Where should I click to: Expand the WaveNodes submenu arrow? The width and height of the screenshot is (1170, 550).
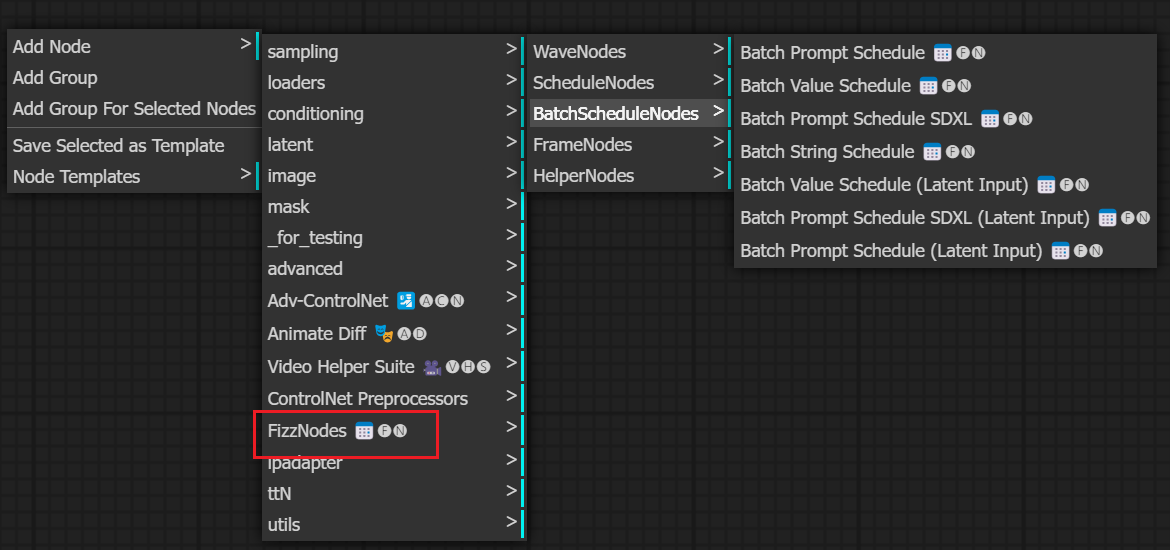(718, 49)
